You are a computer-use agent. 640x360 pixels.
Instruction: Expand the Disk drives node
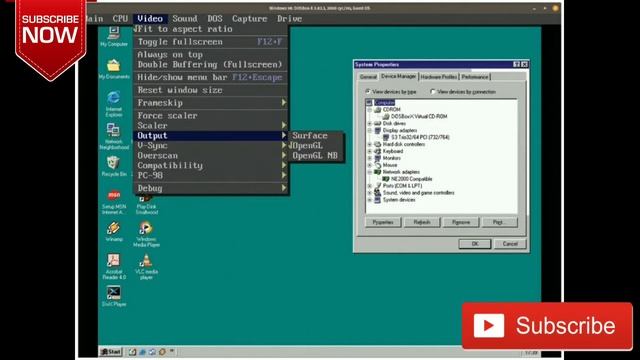(370, 123)
